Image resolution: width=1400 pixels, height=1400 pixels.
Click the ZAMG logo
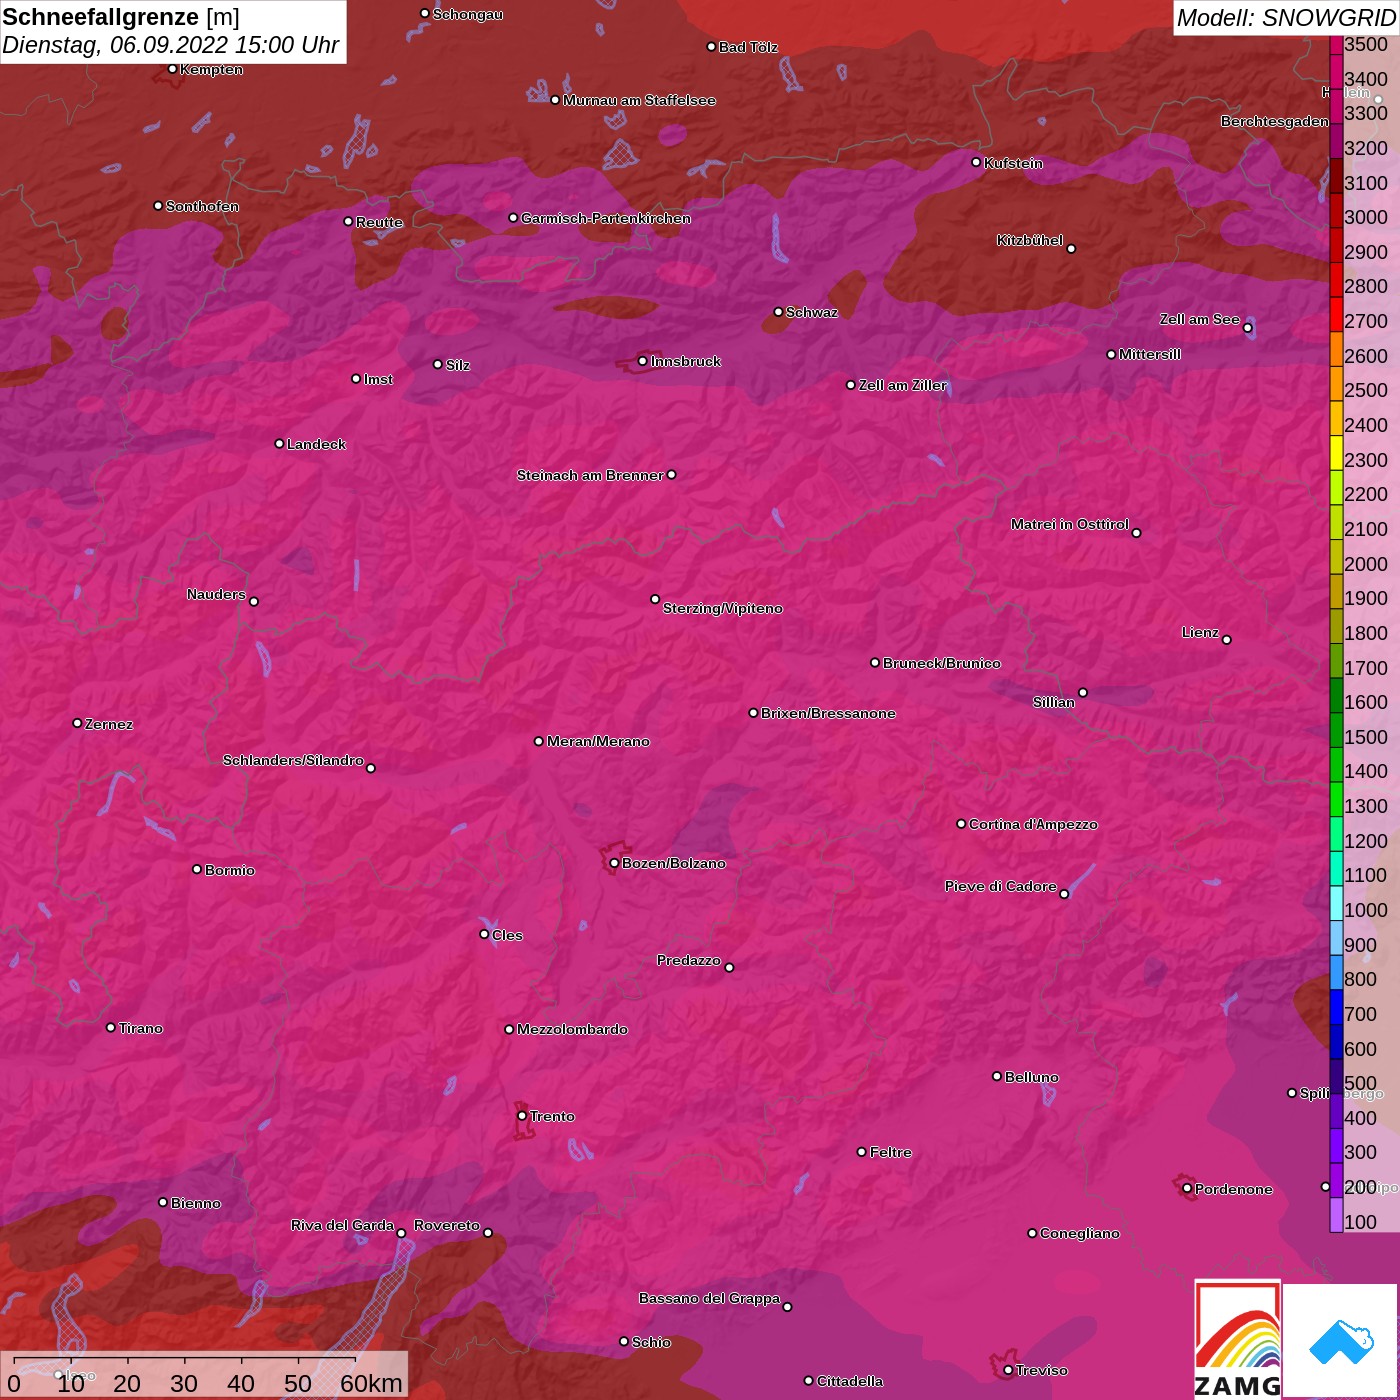pos(1237,1340)
